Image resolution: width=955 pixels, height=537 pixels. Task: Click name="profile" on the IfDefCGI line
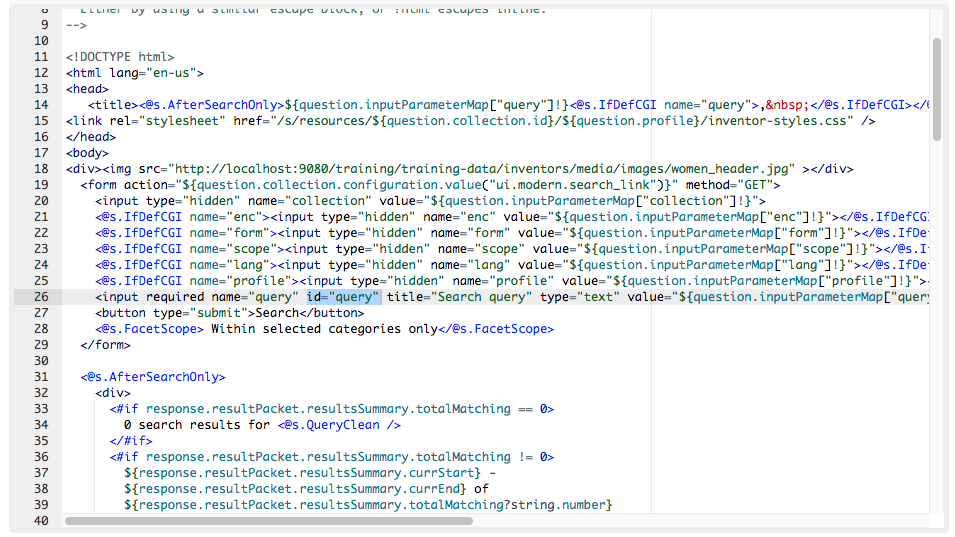click(x=241, y=281)
